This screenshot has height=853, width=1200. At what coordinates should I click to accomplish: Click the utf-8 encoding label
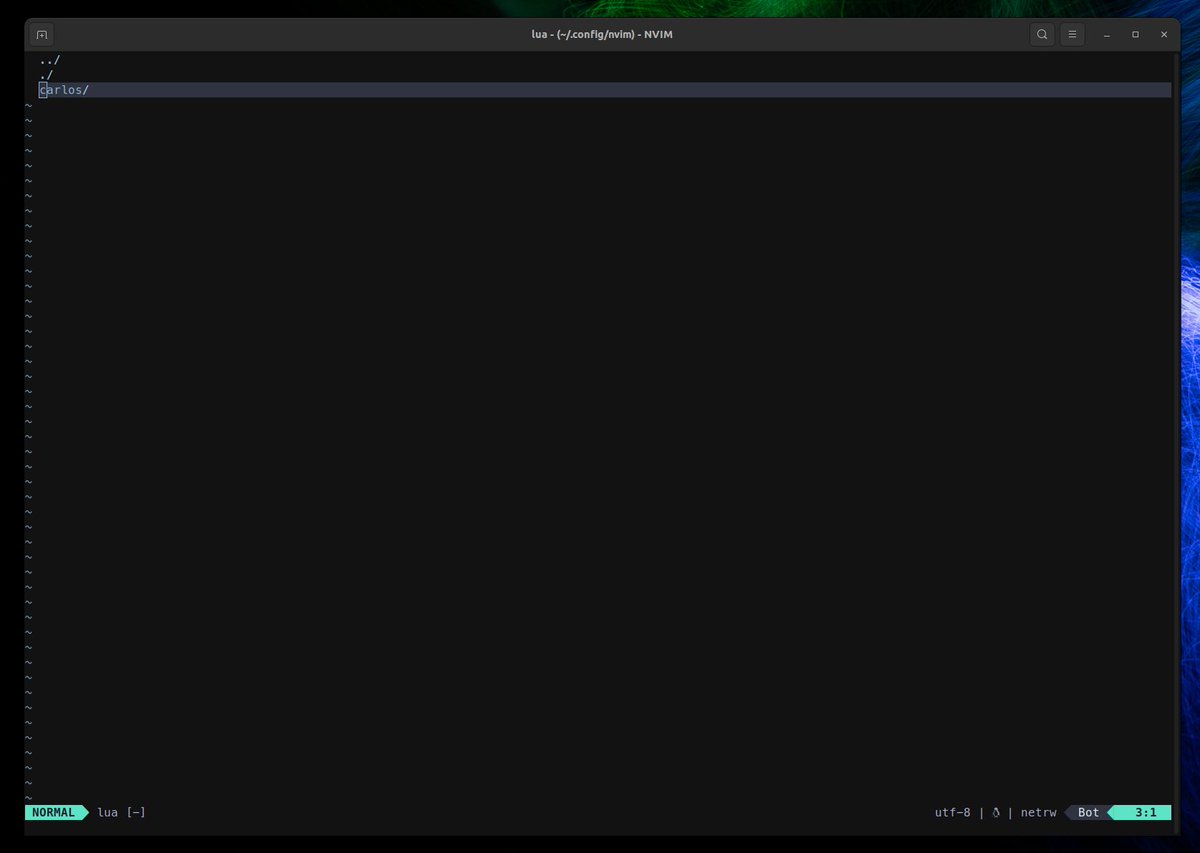(x=952, y=812)
